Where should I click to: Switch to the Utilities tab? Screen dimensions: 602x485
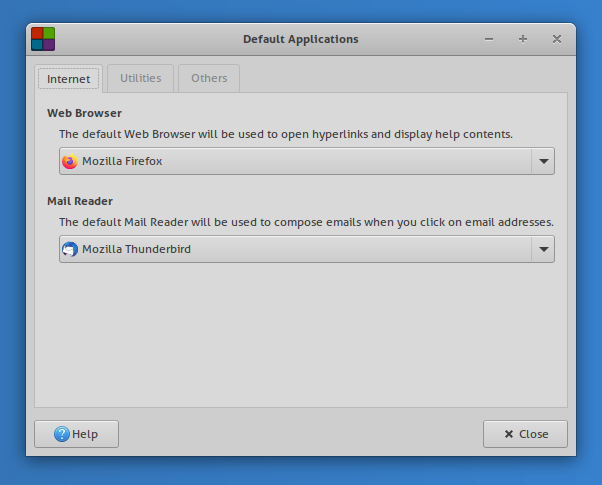point(140,78)
